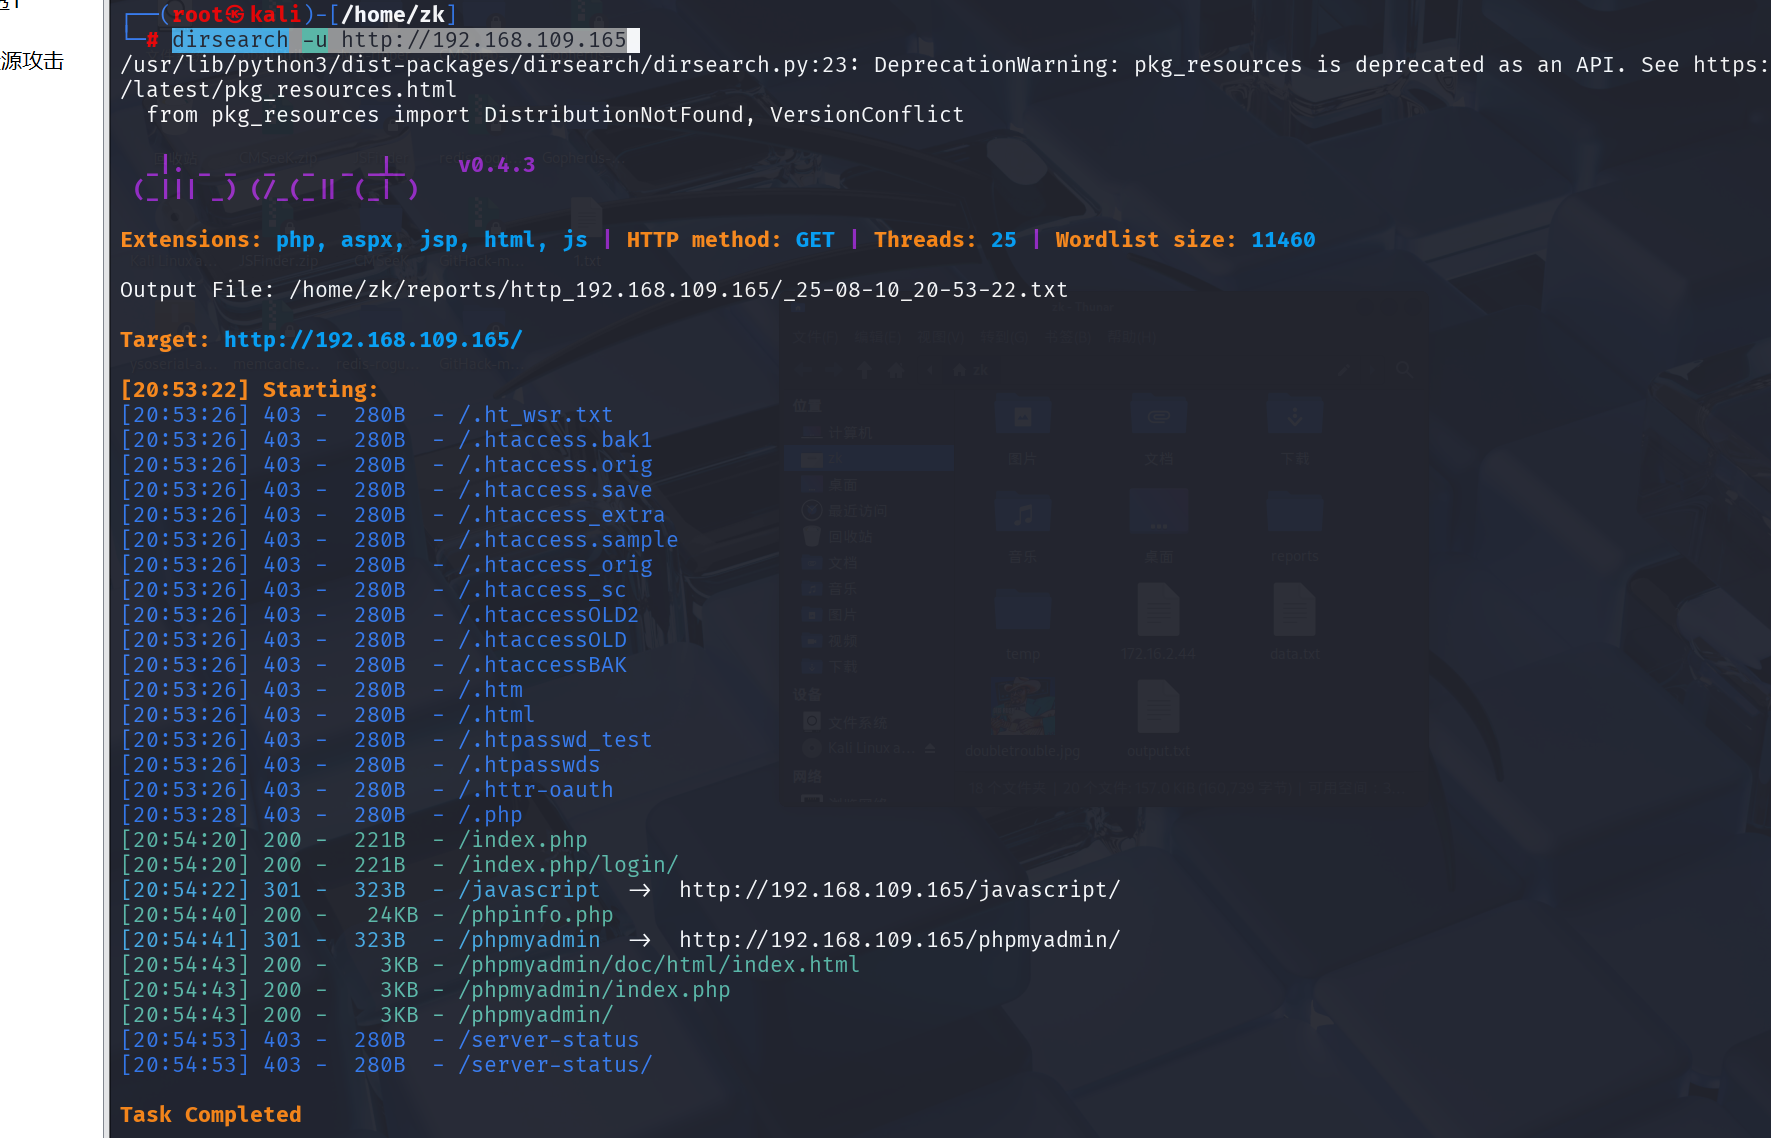Click the /.htaccess_orig result
Screen dimensions: 1771x1138
click(555, 565)
